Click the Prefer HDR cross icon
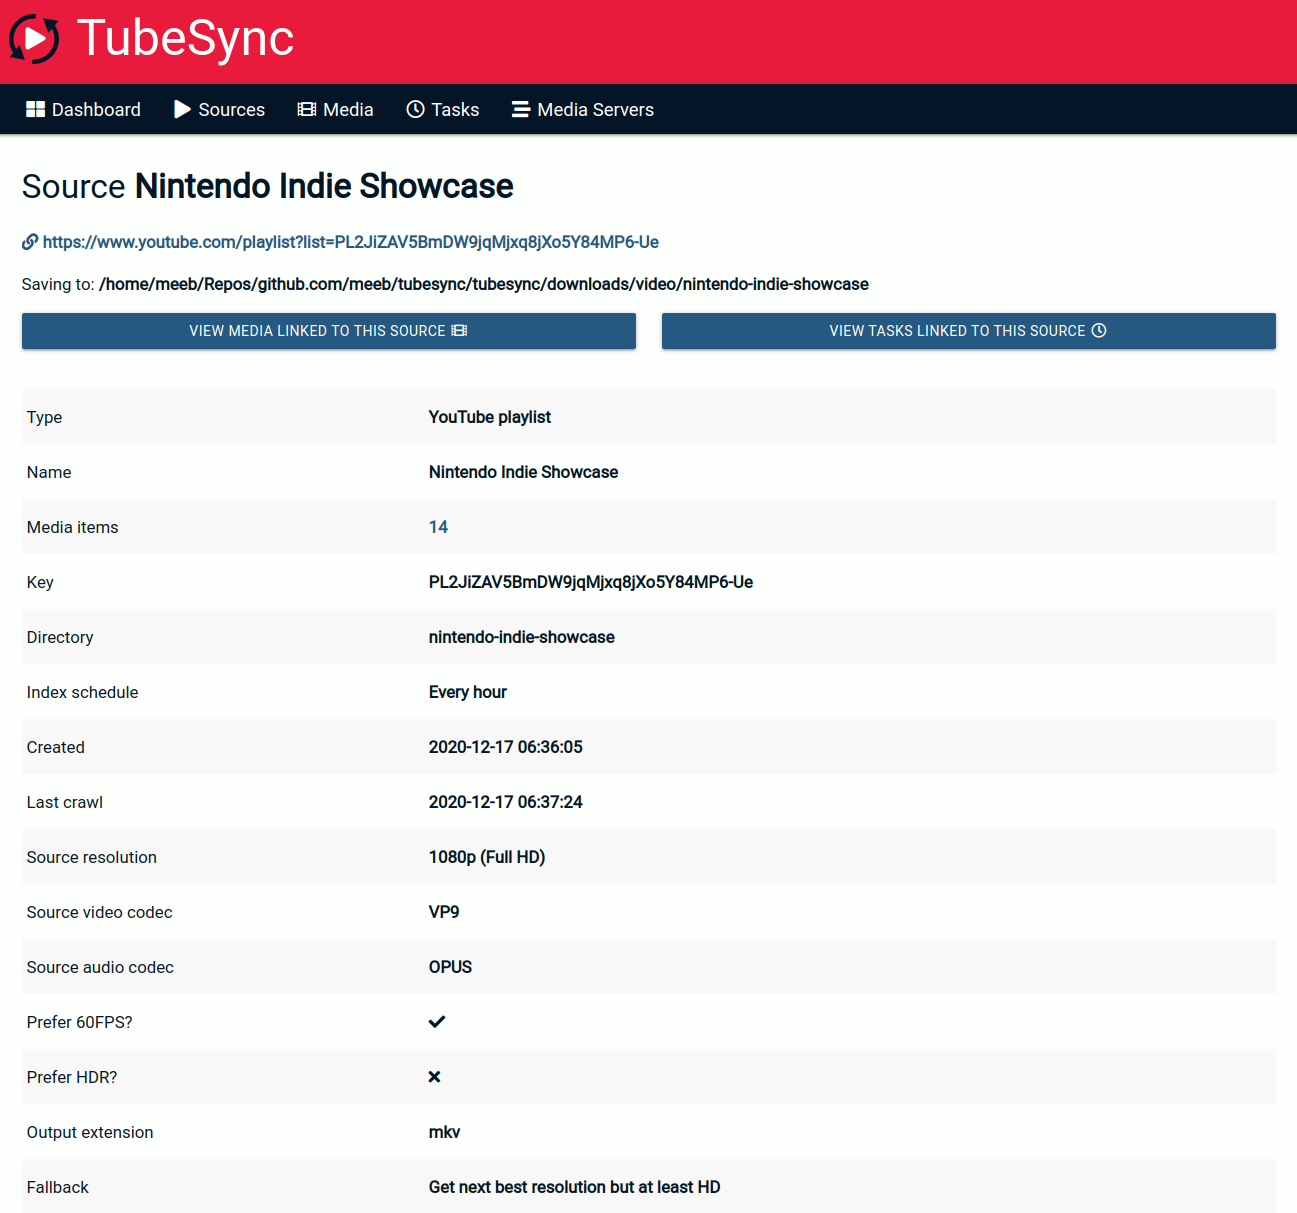1297x1213 pixels. pyautogui.click(x=435, y=1077)
